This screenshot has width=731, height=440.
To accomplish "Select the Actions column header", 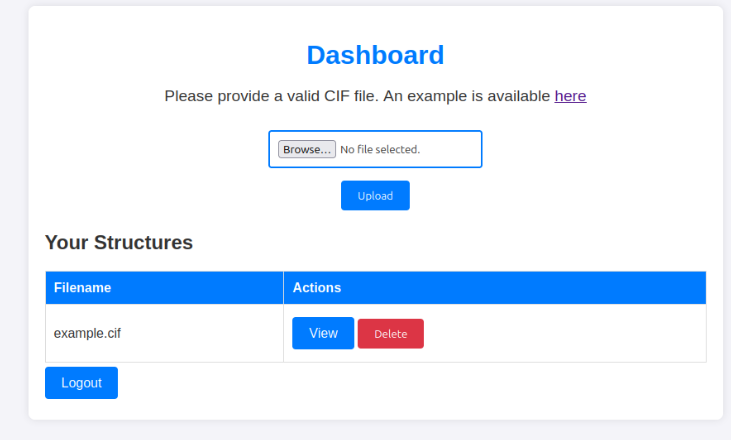I will coord(316,288).
